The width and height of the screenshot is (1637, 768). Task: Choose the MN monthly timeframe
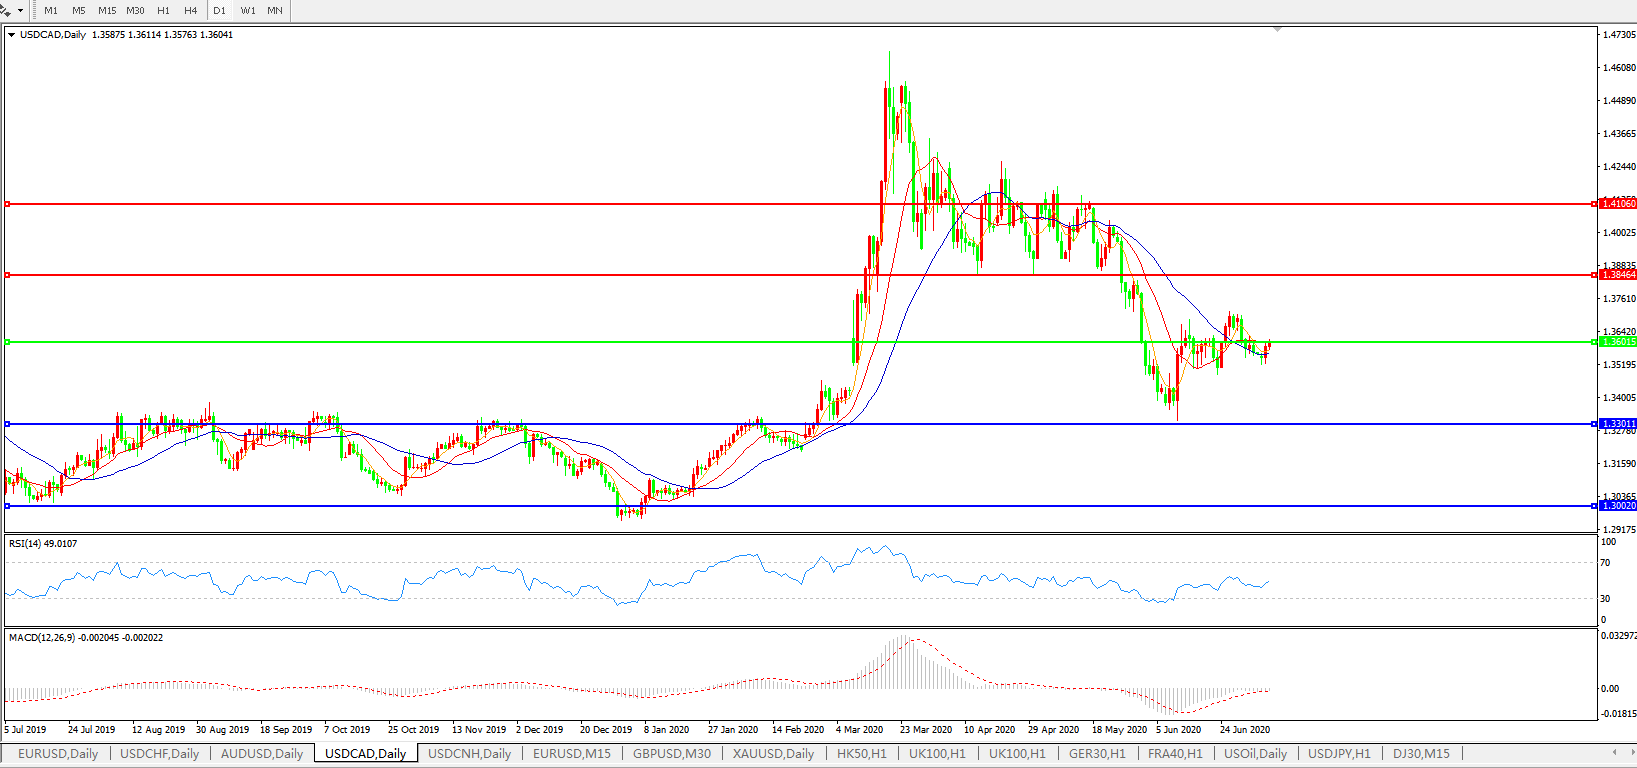tap(275, 11)
